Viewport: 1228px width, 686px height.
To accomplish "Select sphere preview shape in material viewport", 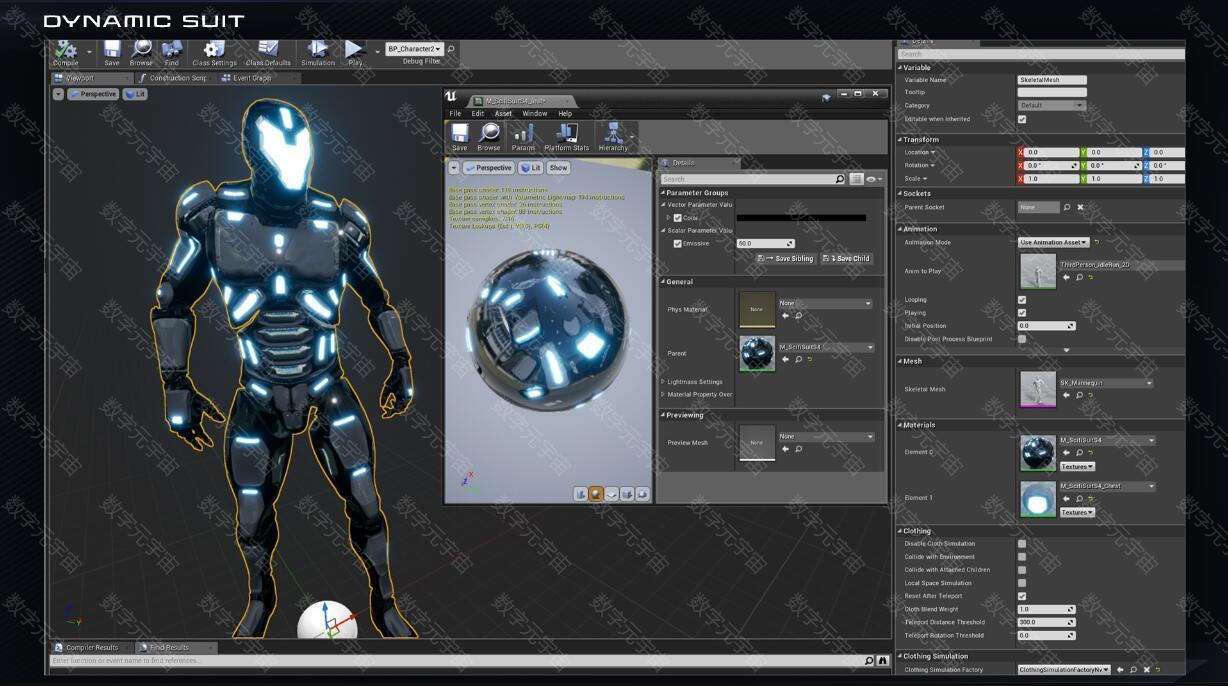I will [596, 494].
